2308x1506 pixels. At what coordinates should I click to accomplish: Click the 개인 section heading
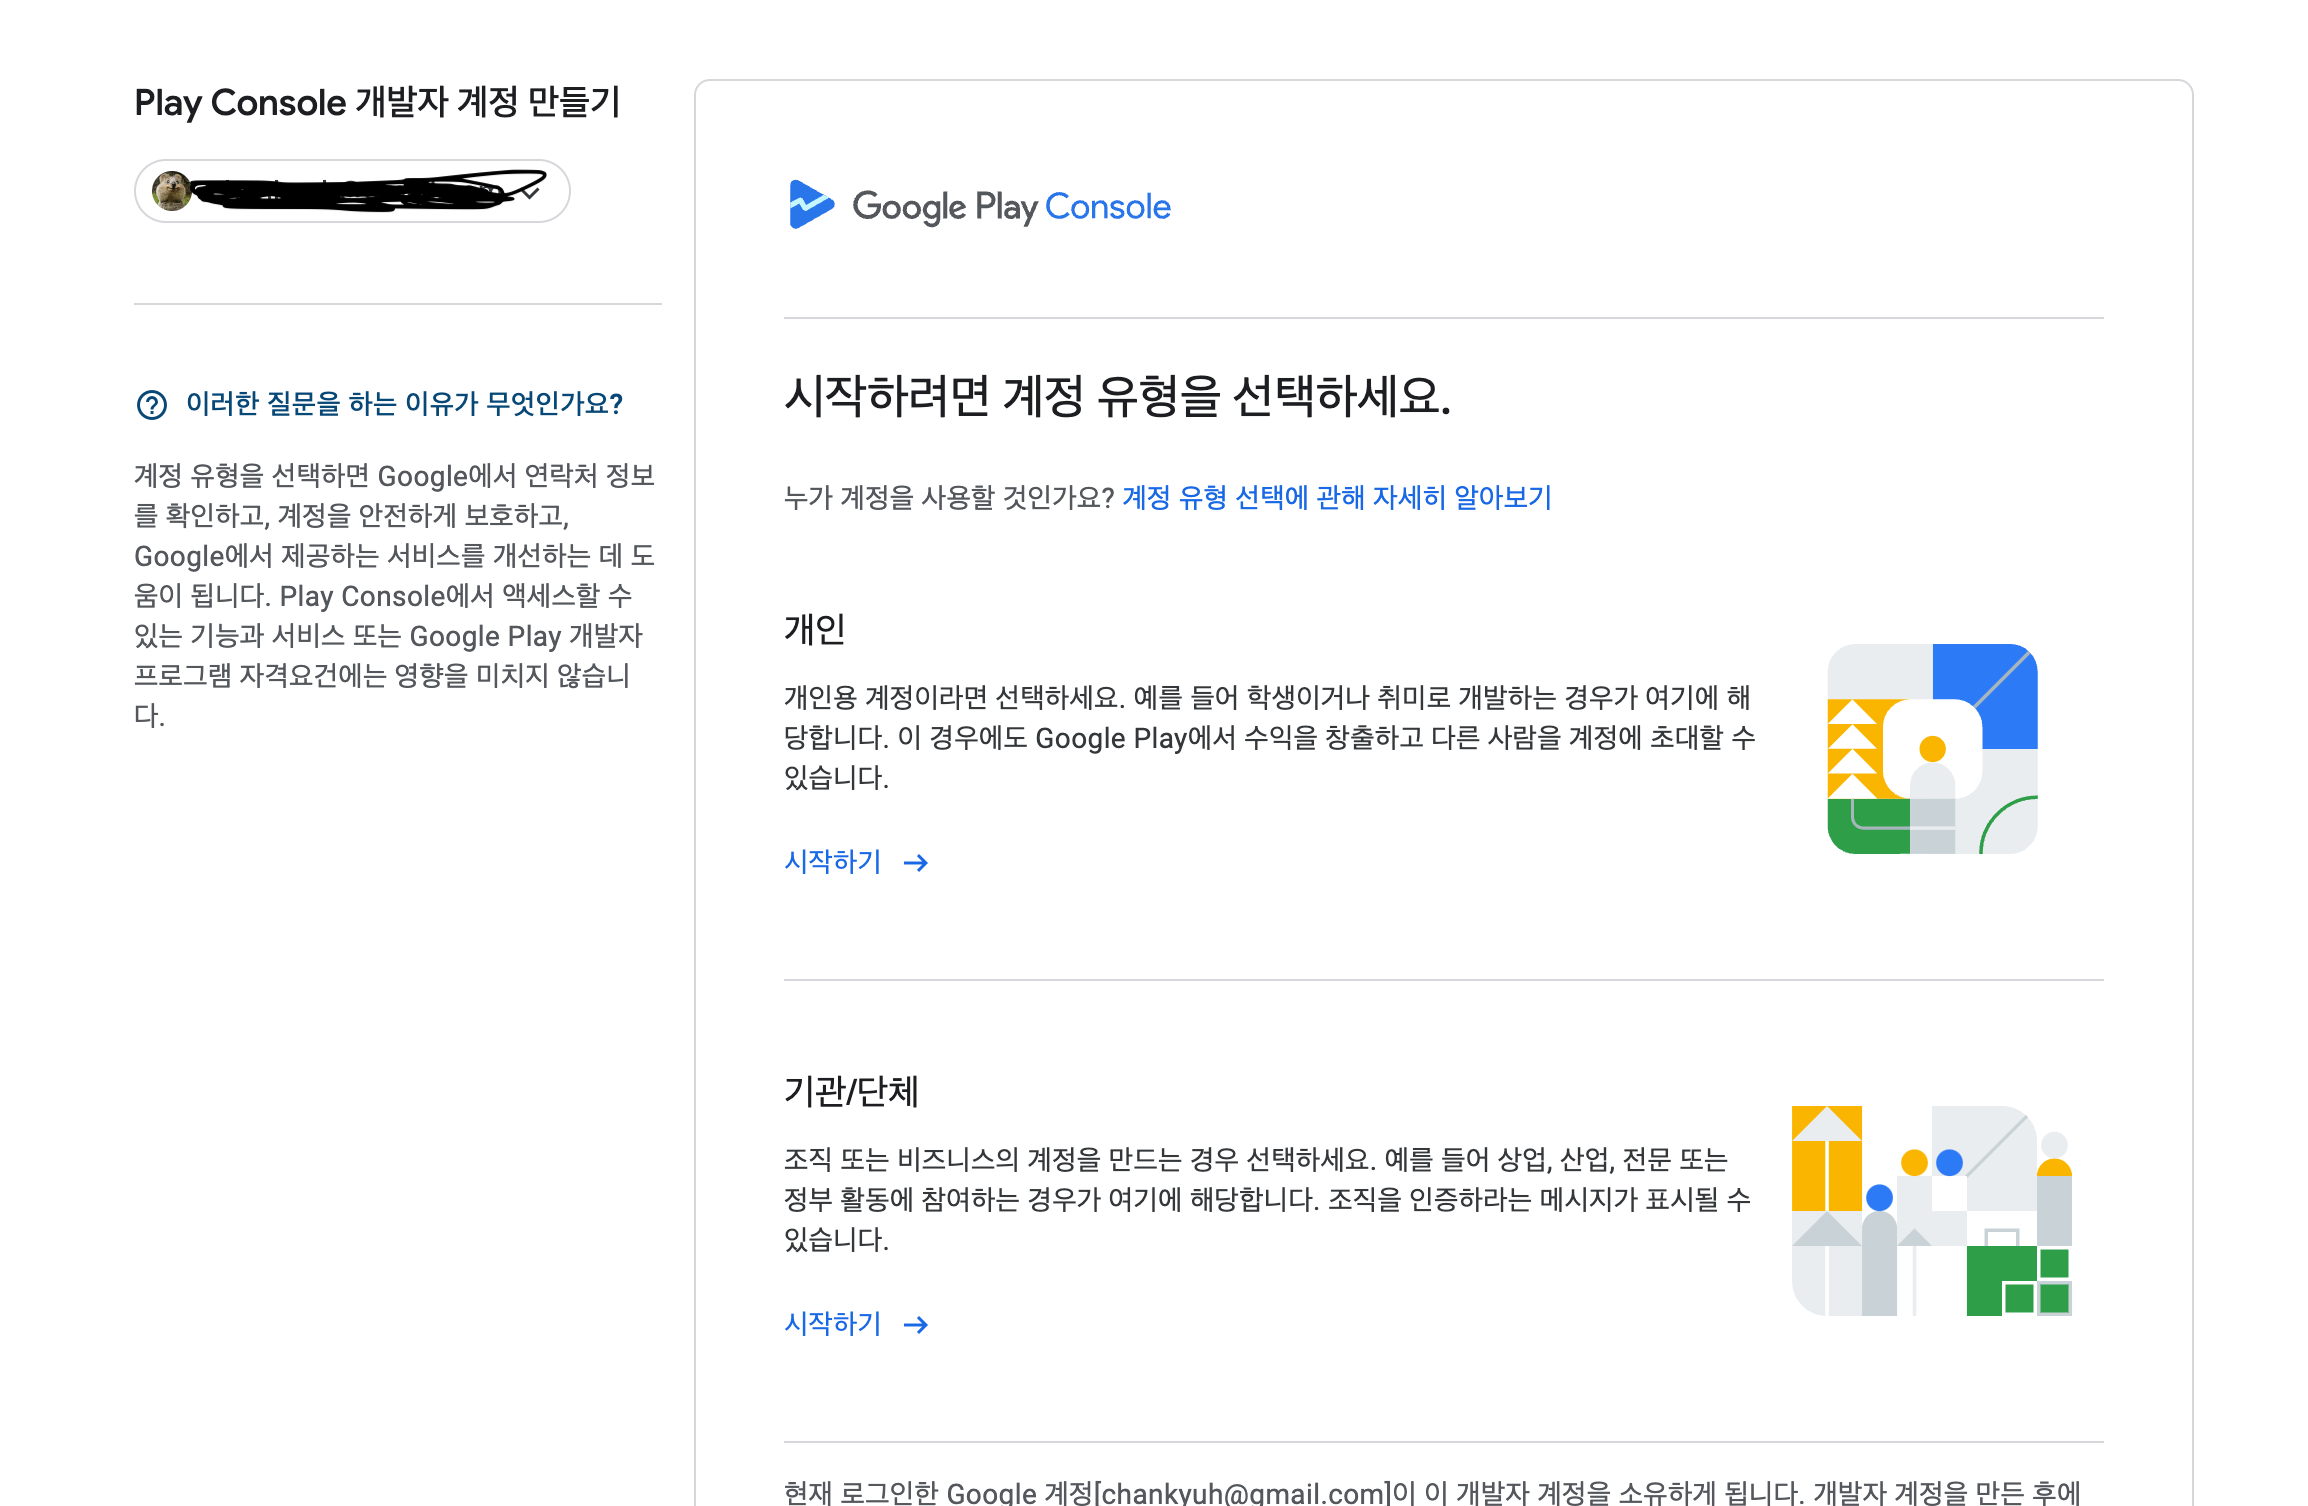[815, 630]
